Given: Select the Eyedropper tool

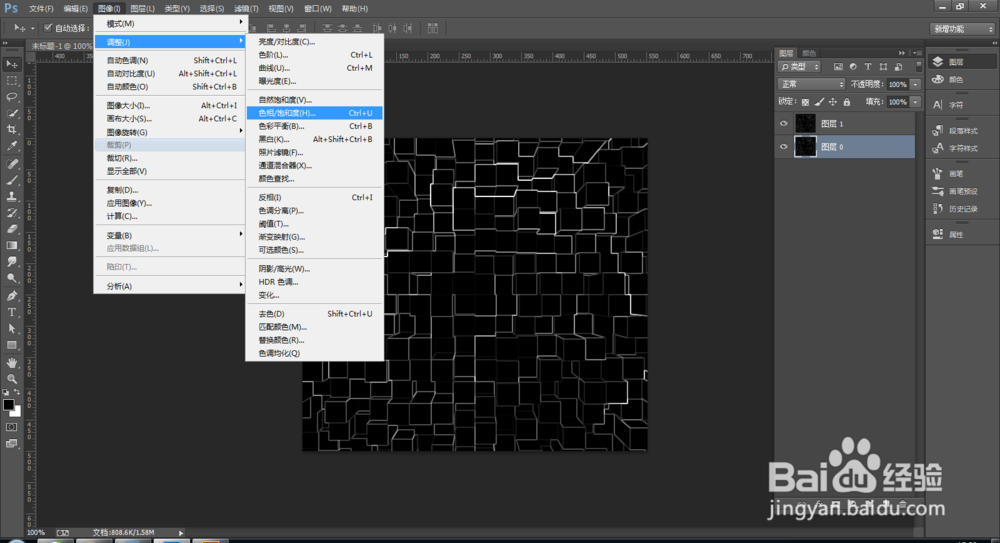Looking at the screenshot, I should (11, 146).
